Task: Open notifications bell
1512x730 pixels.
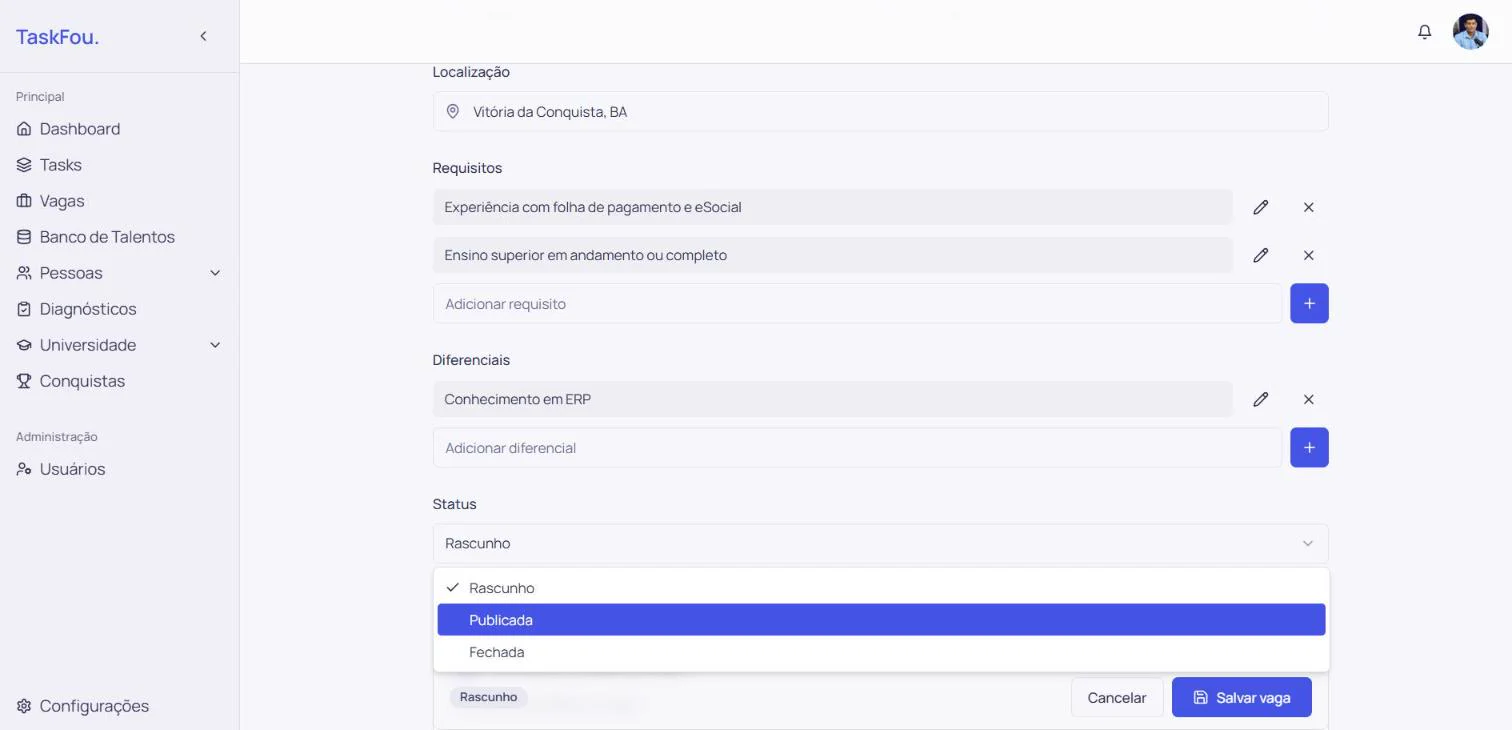Action: point(1425,32)
